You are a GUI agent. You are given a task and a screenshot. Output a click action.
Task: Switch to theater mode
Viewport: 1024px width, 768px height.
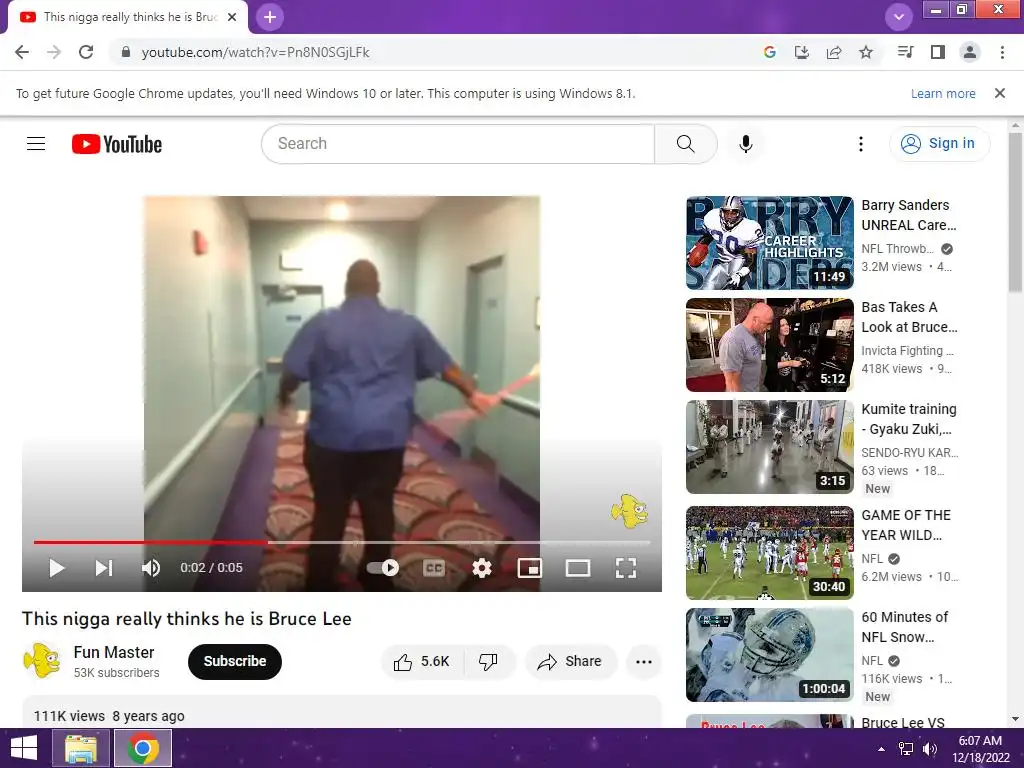pyautogui.click(x=578, y=568)
